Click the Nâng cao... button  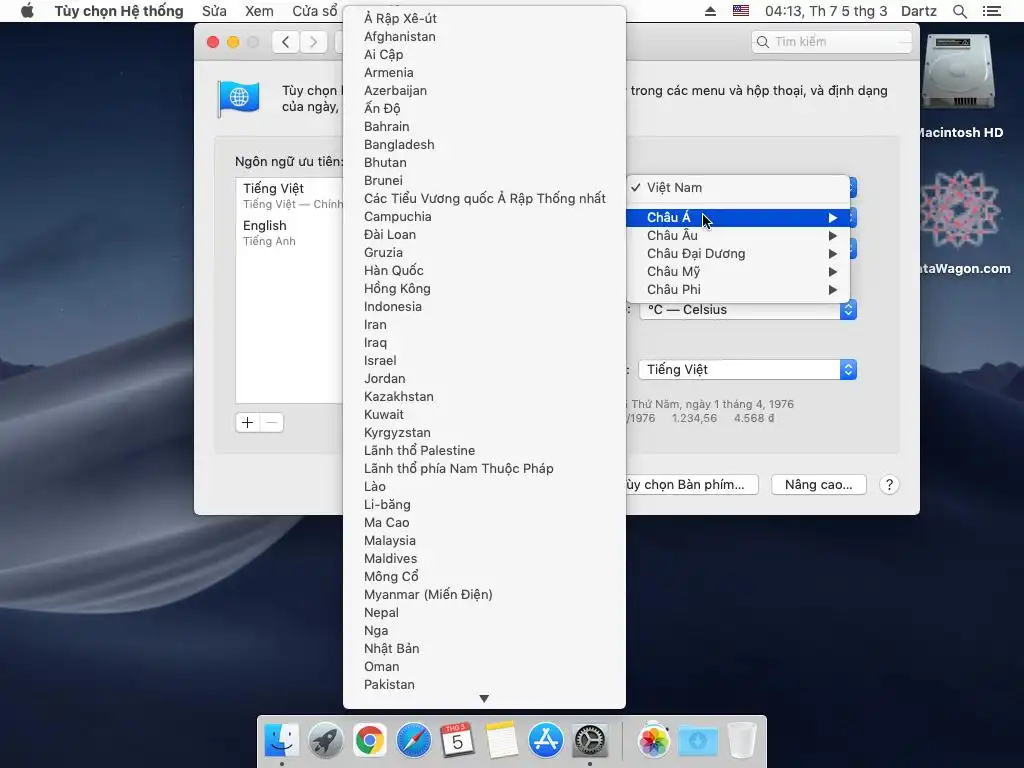tap(819, 485)
